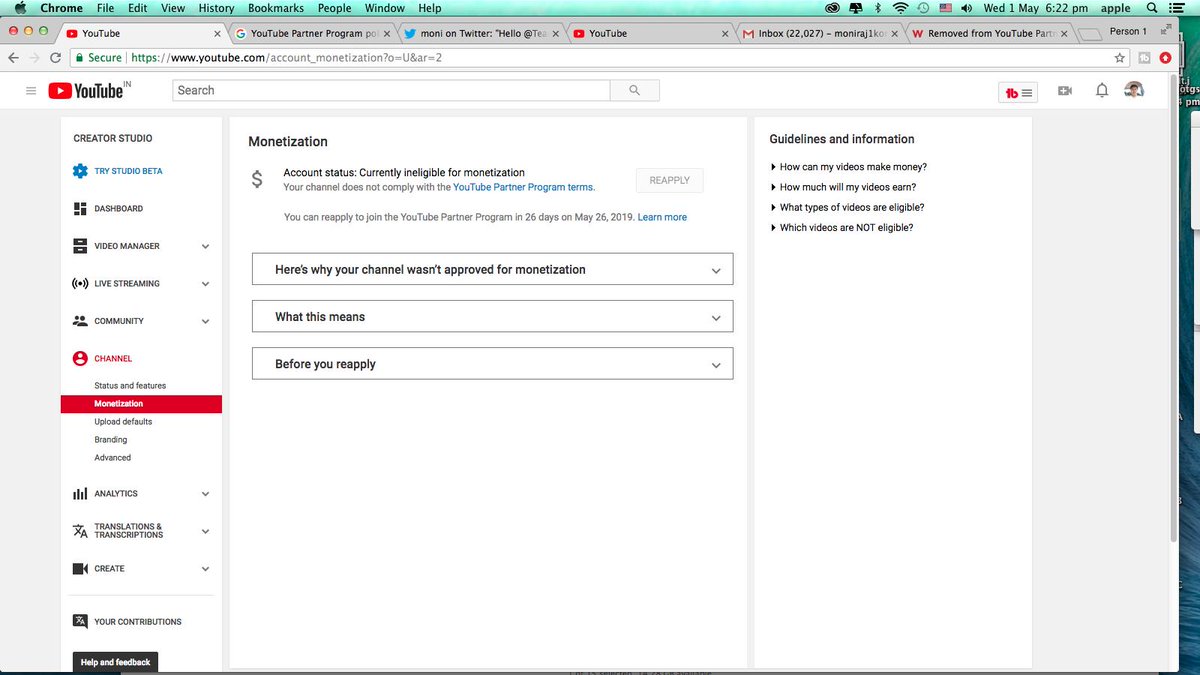Screen dimensions: 1200x675
Task: Open the Bookmarks menu
Action: tap(276, 8)
